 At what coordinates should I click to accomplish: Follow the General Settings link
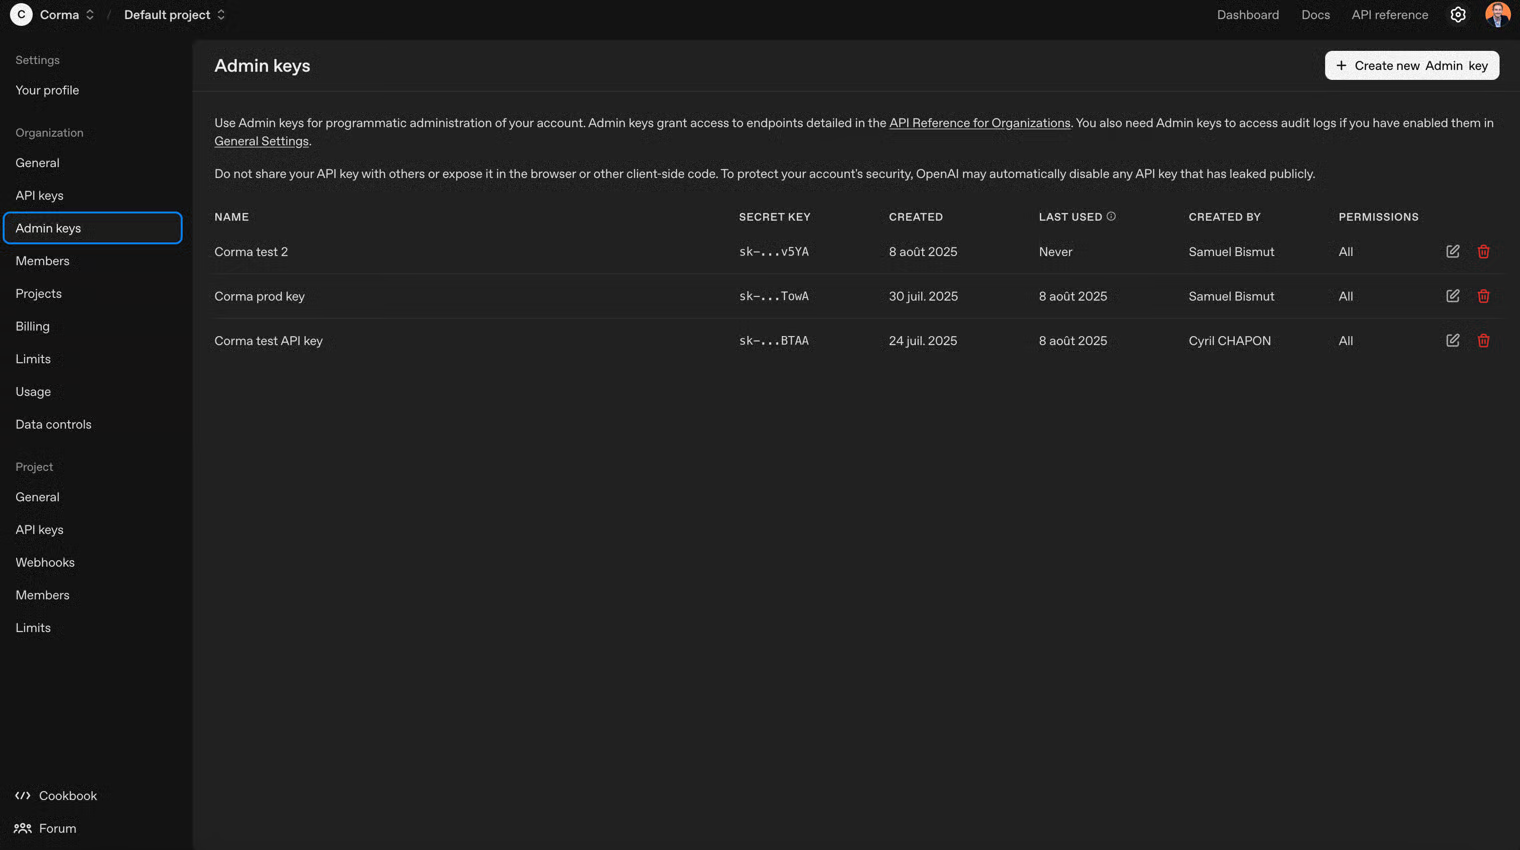(261, 142)
